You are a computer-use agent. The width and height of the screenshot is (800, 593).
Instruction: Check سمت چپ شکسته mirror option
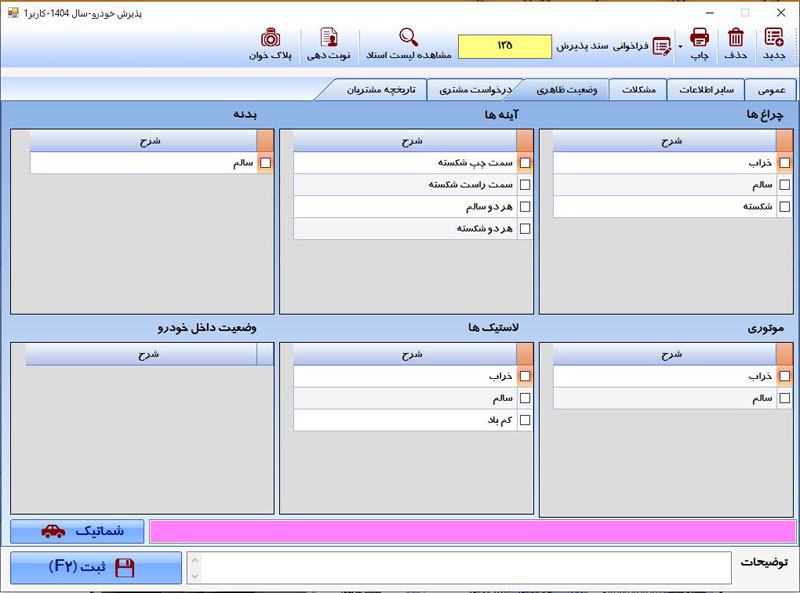tap(525, 163)
